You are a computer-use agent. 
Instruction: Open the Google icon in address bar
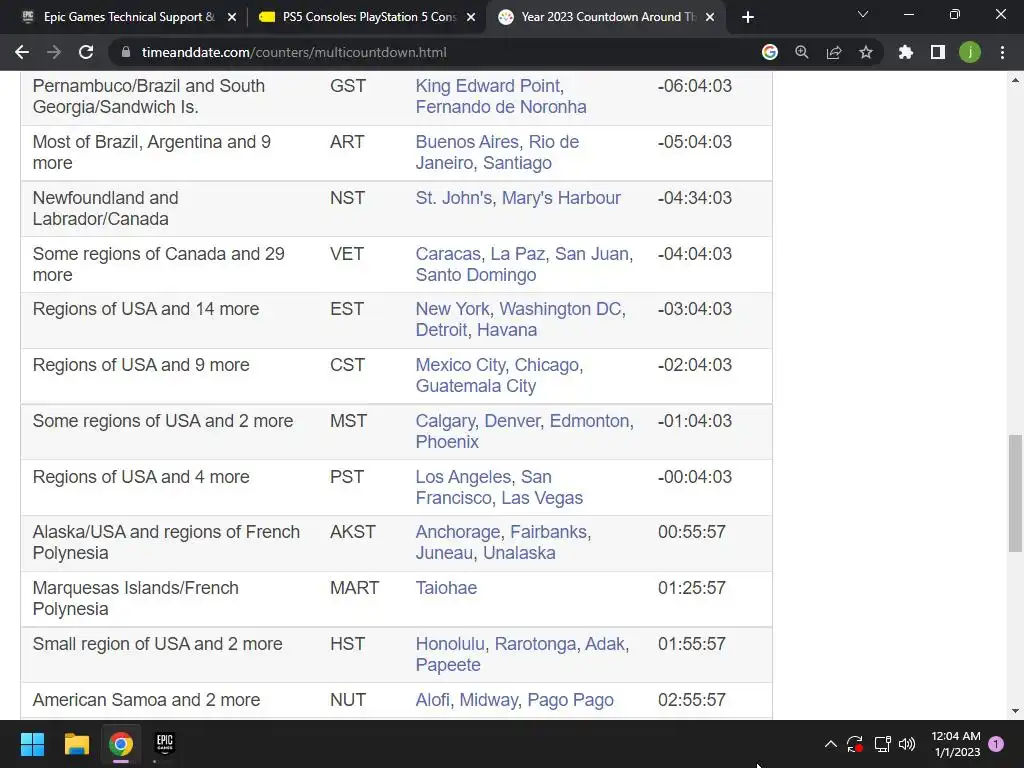pos(770,52)
